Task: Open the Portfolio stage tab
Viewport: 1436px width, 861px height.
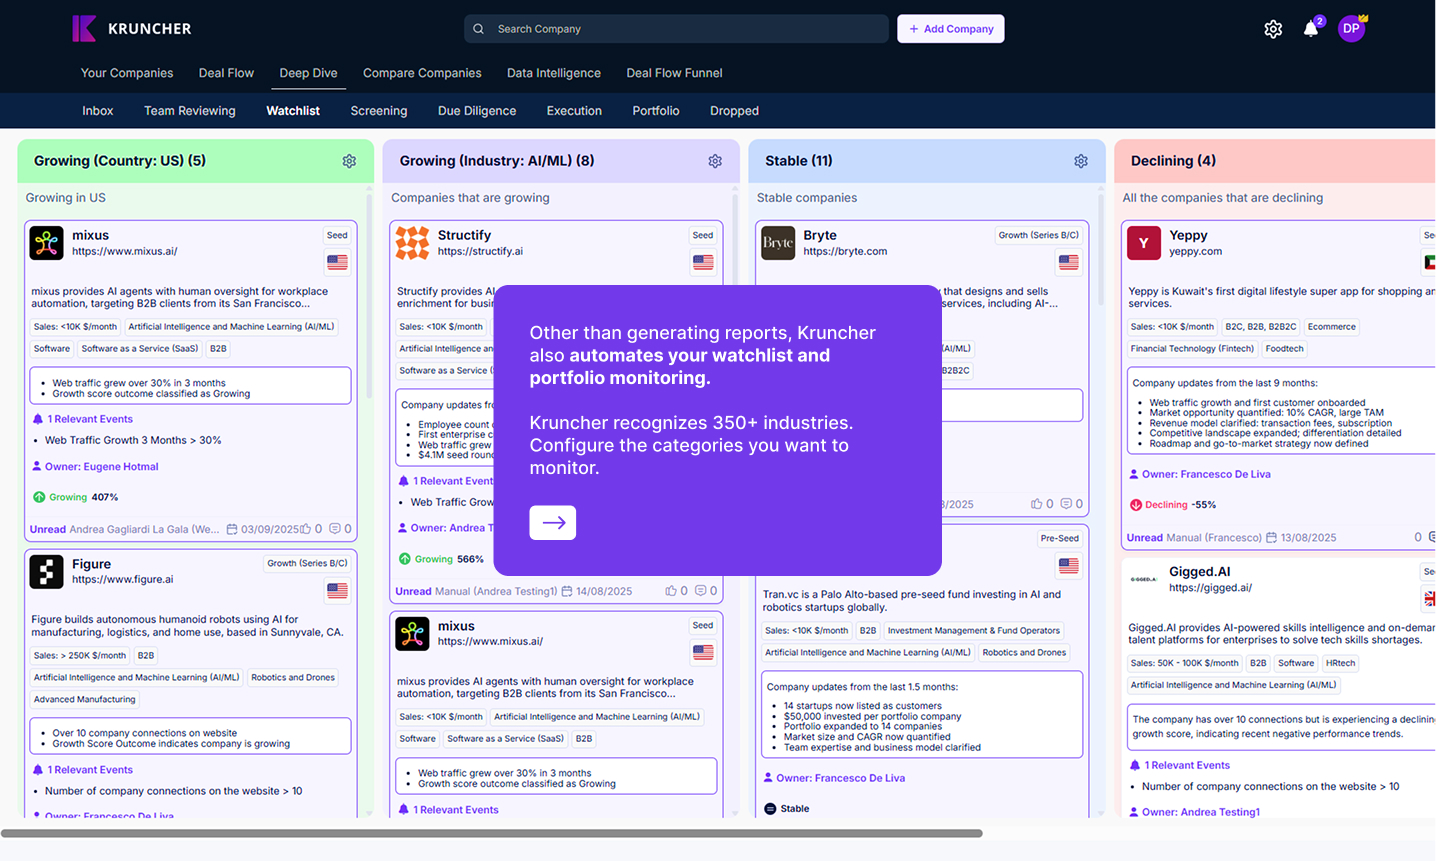Action: click(655, 111)
